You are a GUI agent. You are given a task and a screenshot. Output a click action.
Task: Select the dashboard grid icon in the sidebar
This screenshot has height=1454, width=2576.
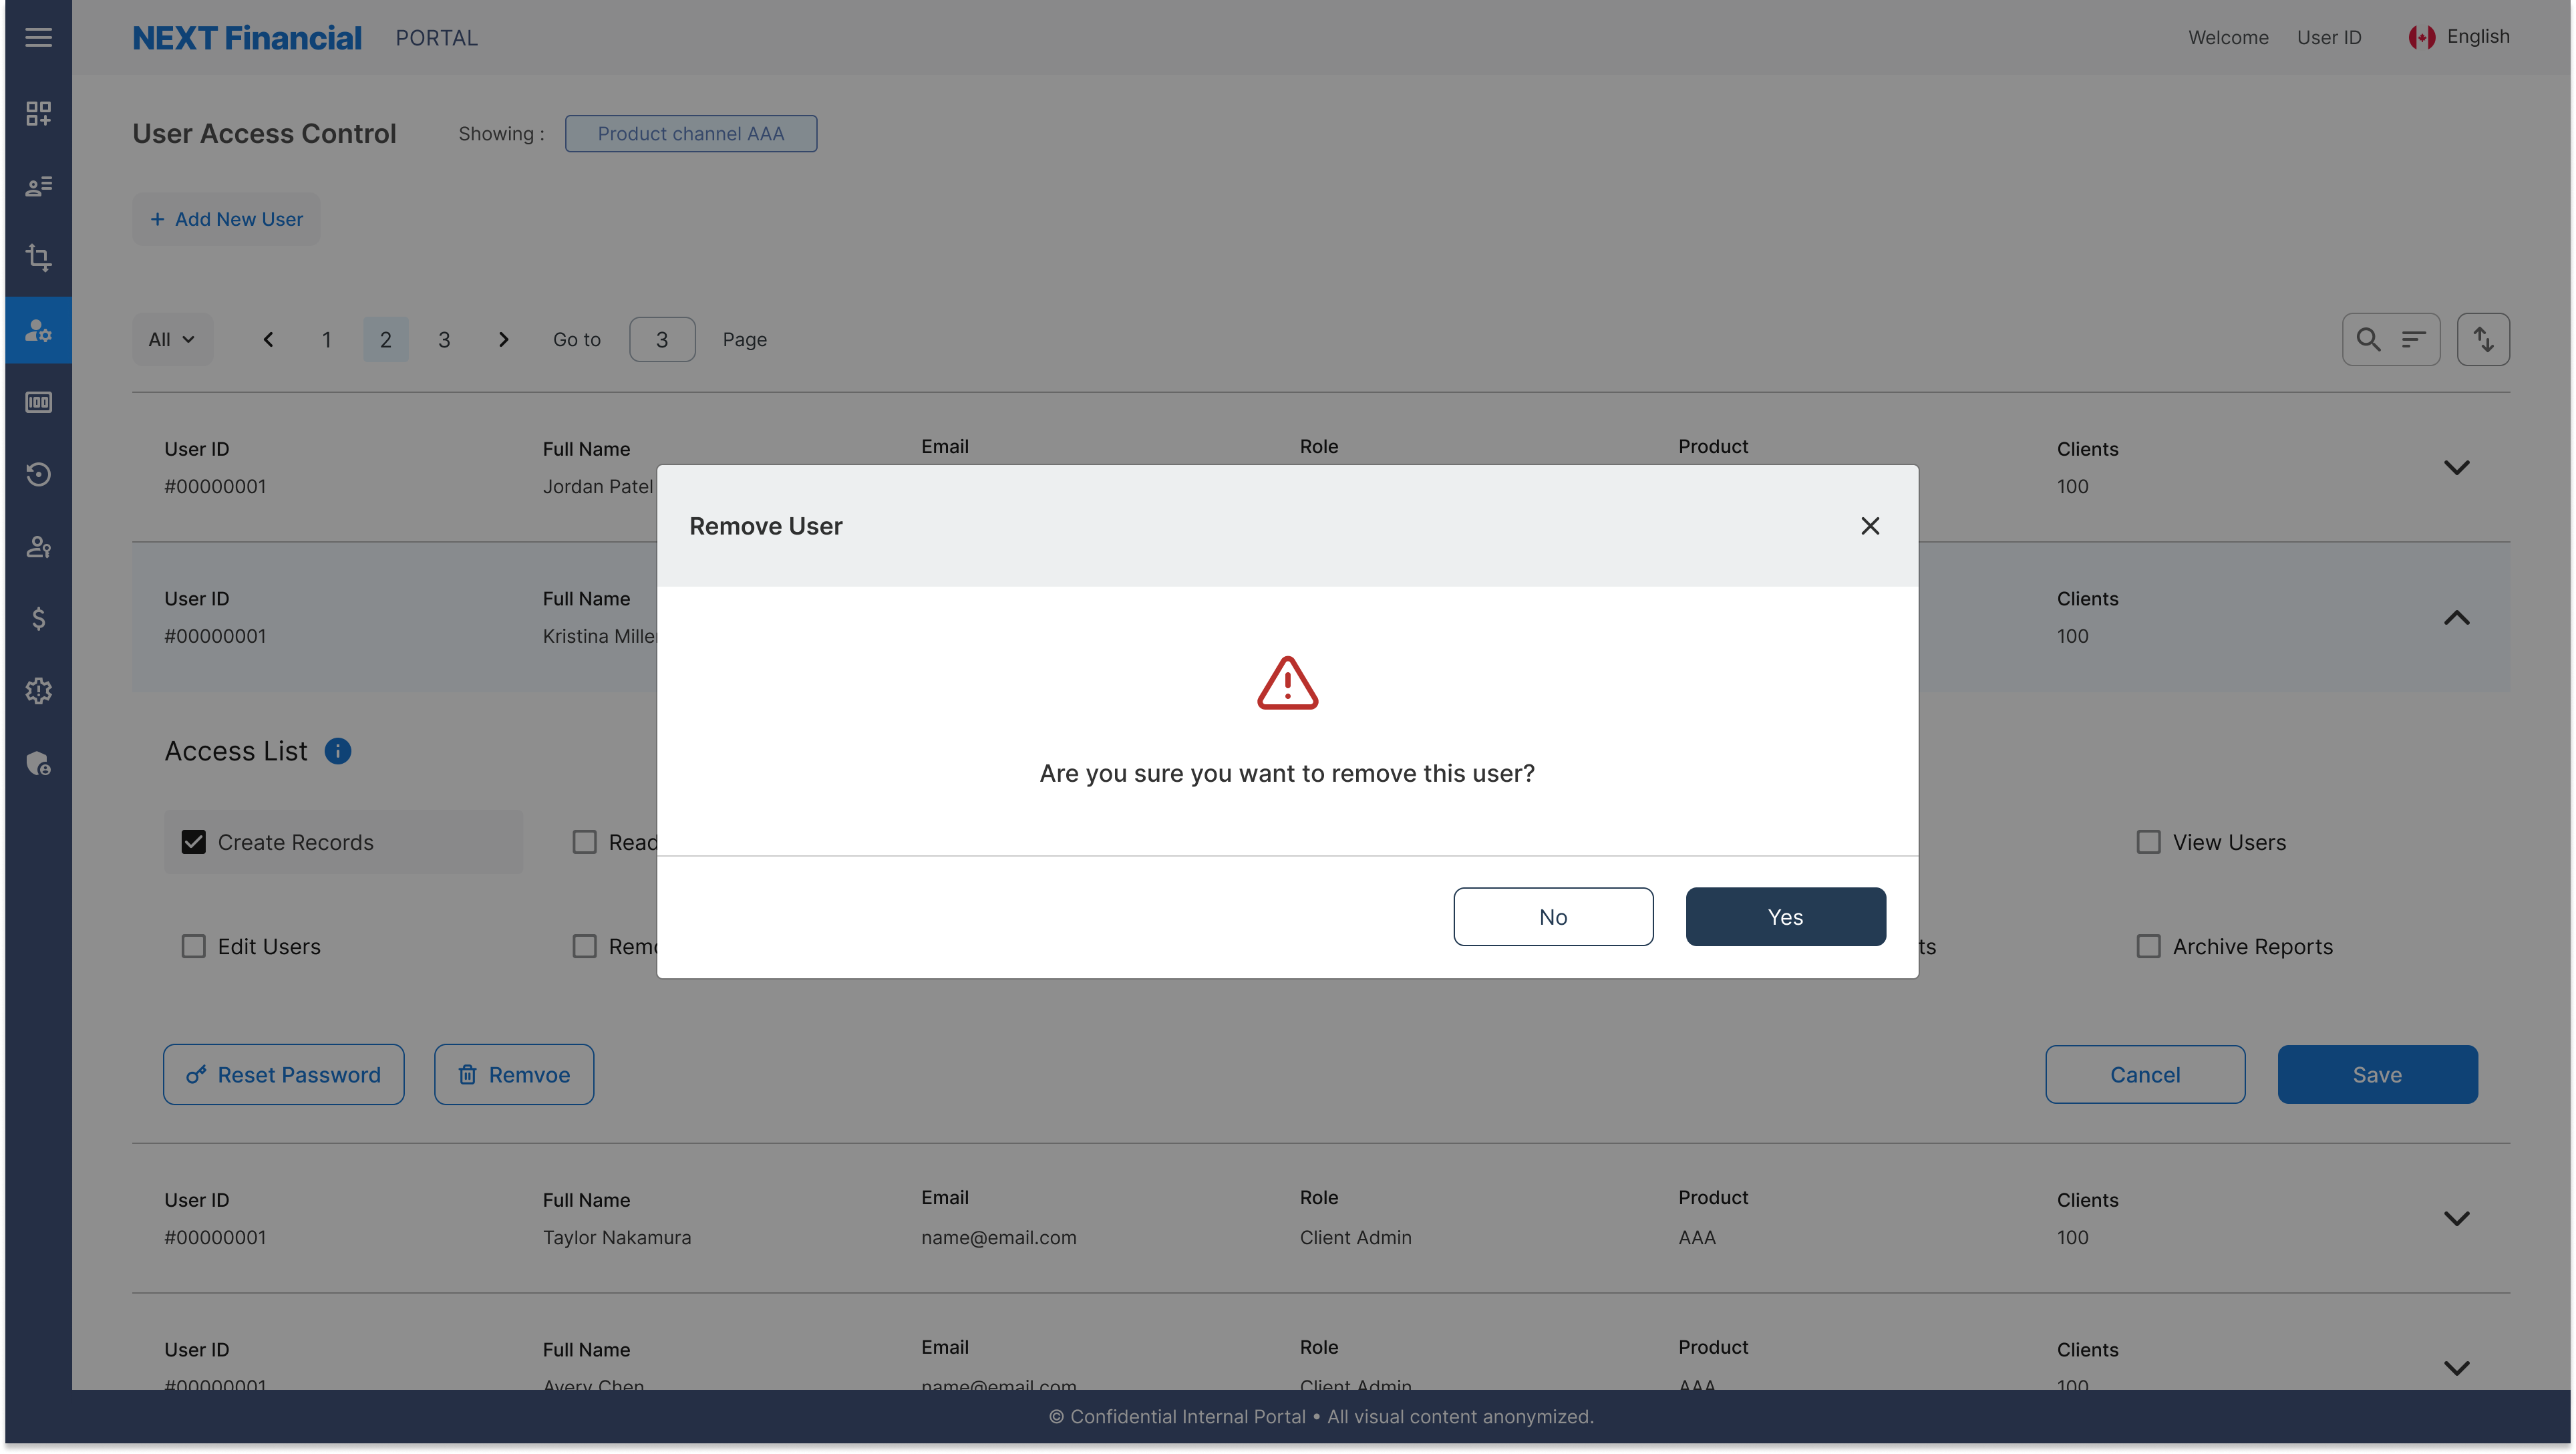(x=38, y=113)
